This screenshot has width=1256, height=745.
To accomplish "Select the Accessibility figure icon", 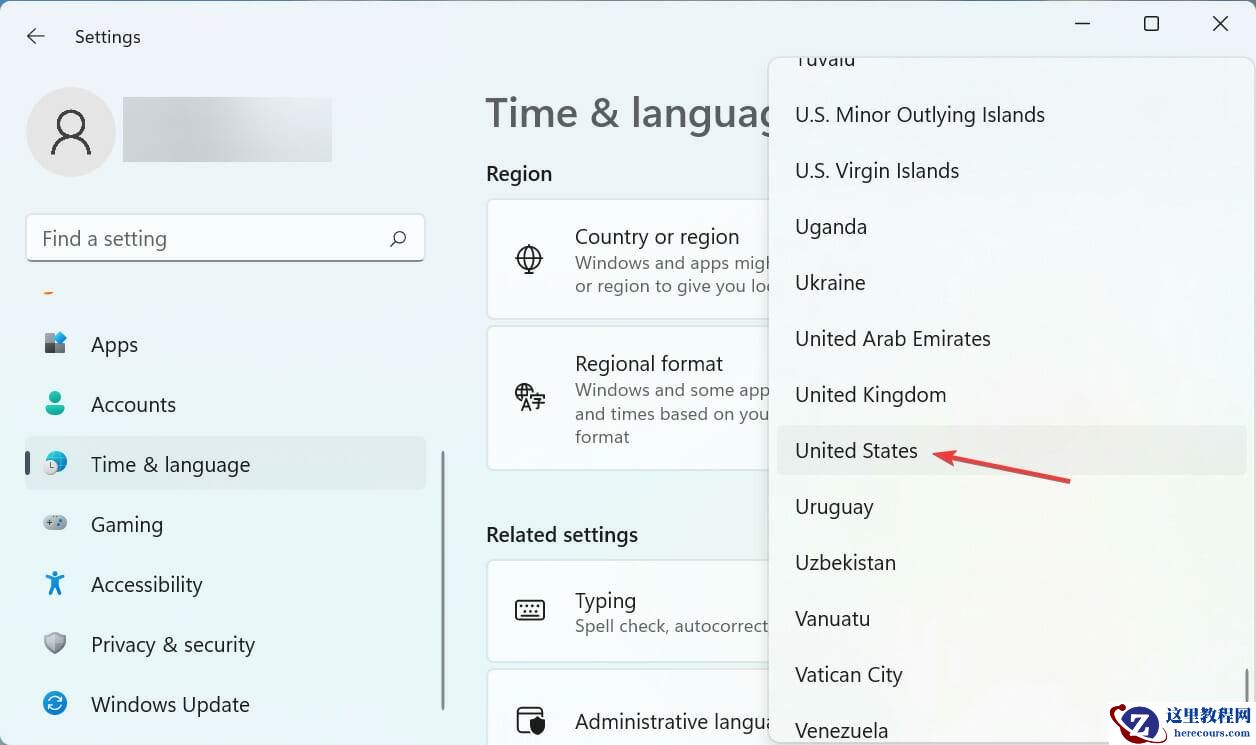I will [55, 583].
